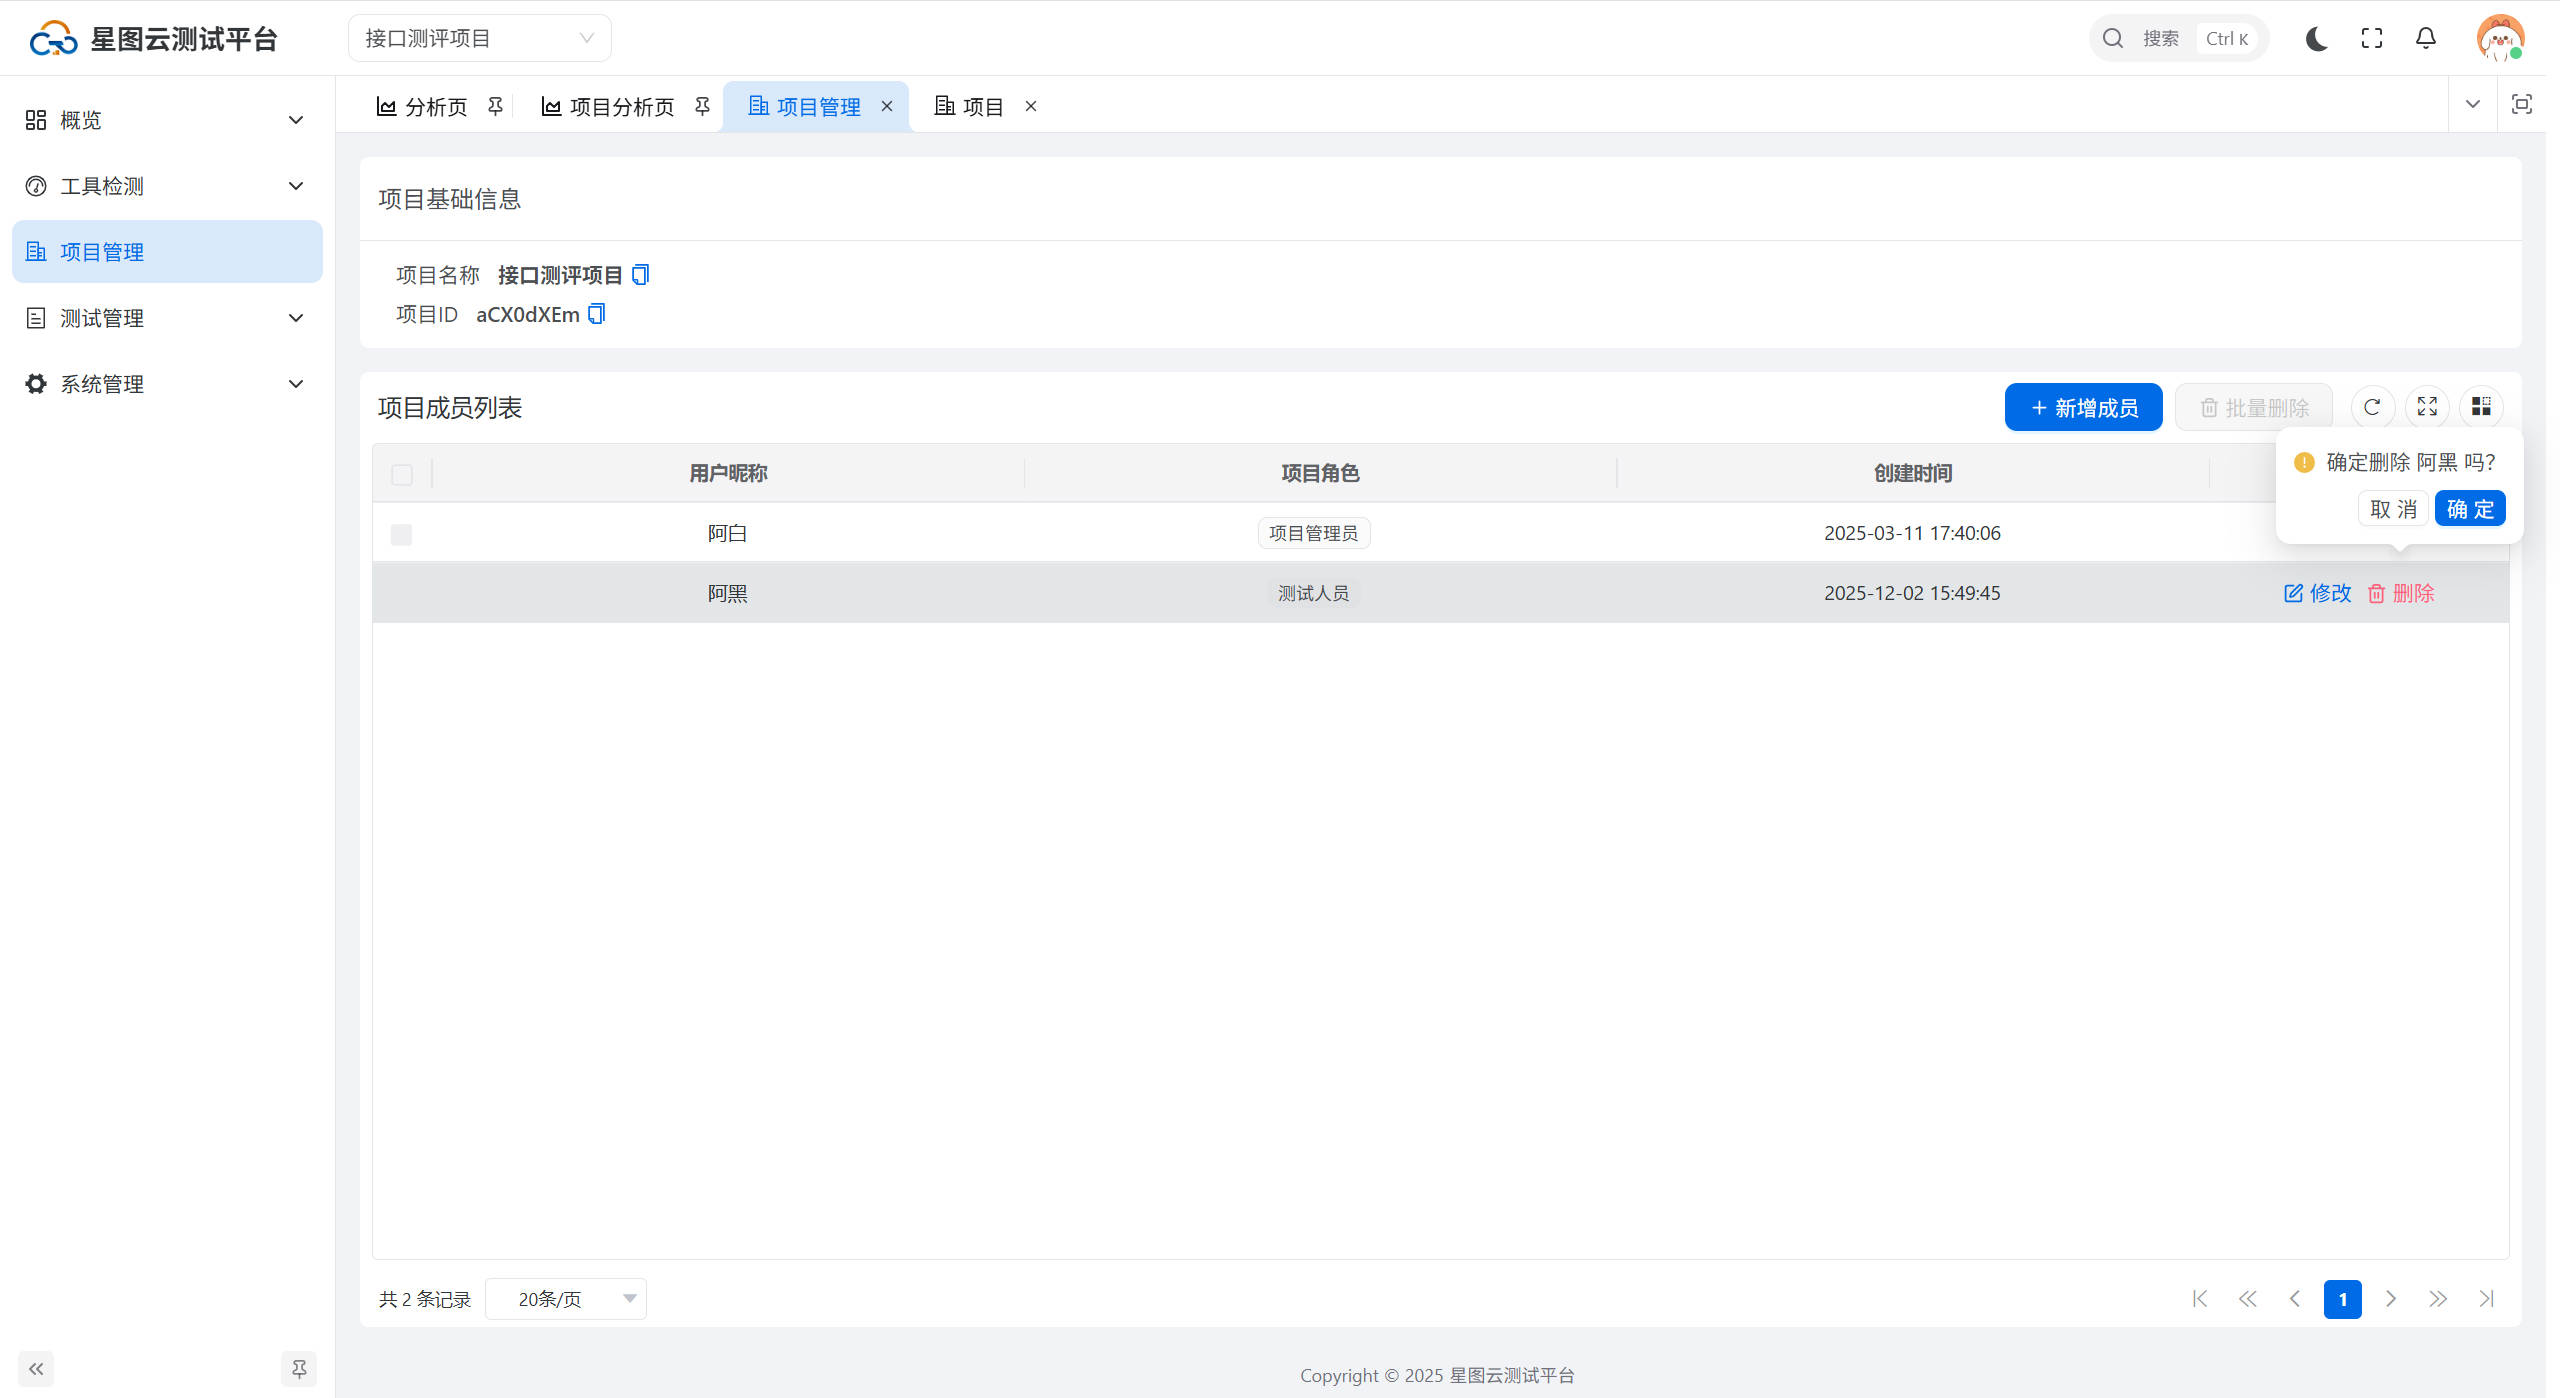Check the row checkbox for 阿白

point(402,534)
